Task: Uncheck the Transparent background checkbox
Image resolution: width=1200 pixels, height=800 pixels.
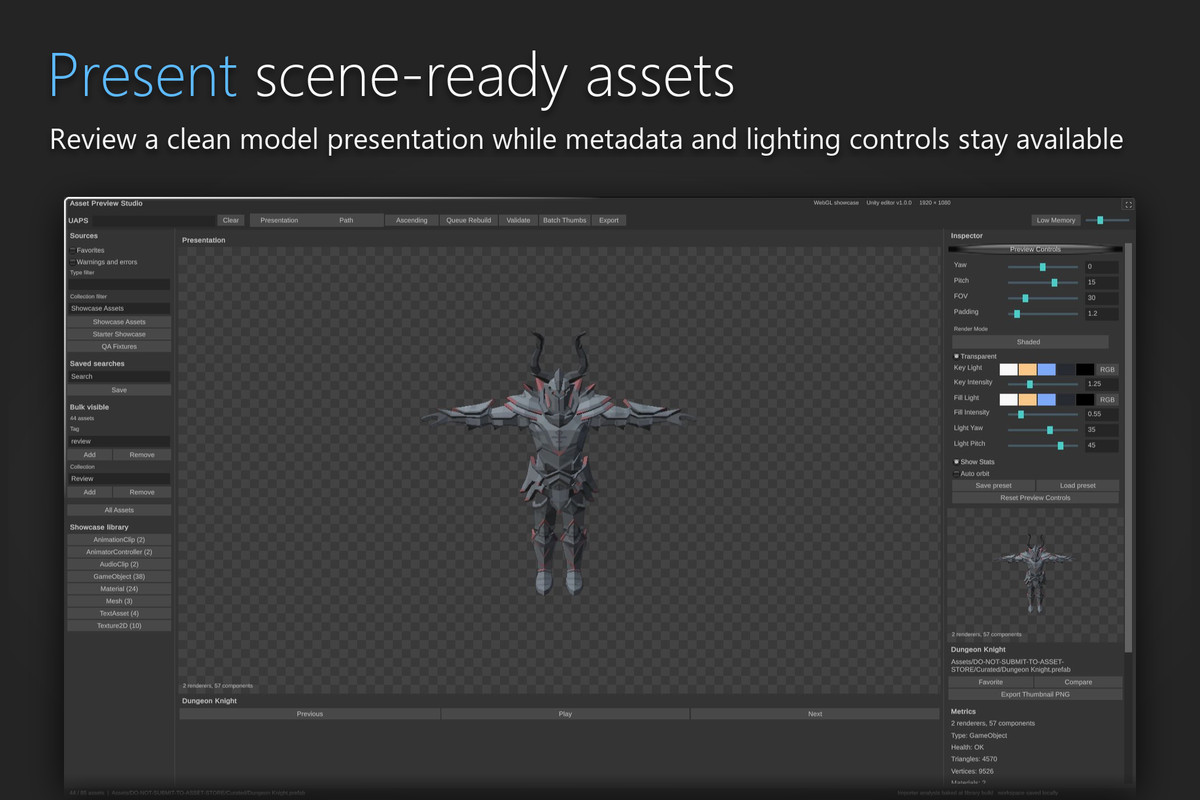Action: (x=956, y=356)
